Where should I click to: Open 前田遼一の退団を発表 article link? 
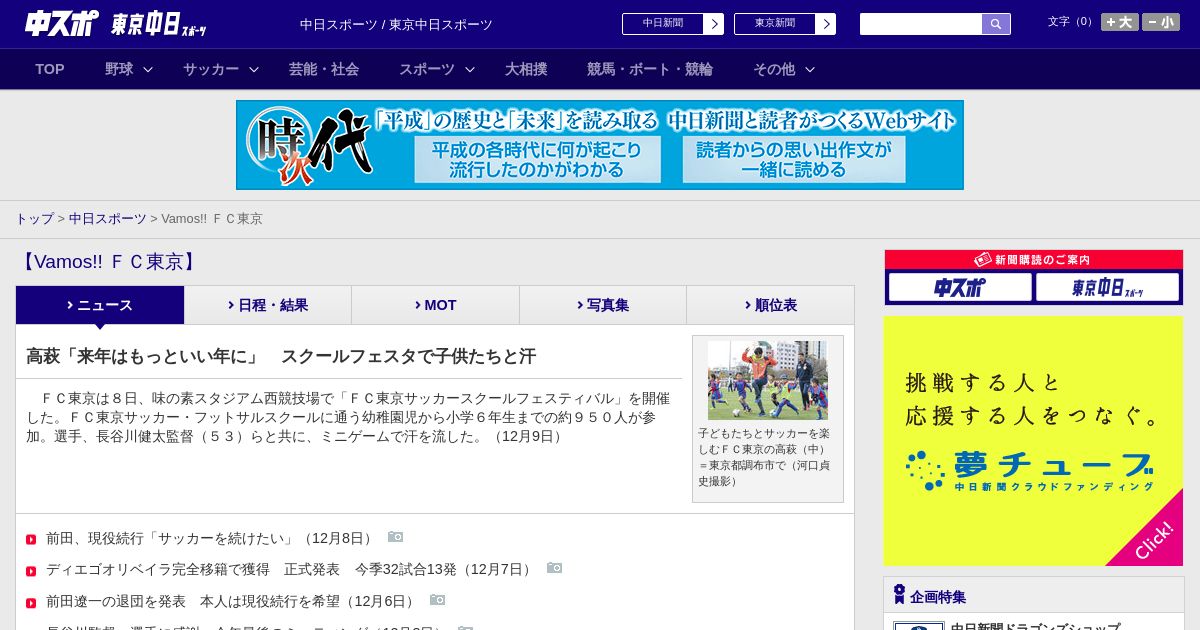pos(232,601)
